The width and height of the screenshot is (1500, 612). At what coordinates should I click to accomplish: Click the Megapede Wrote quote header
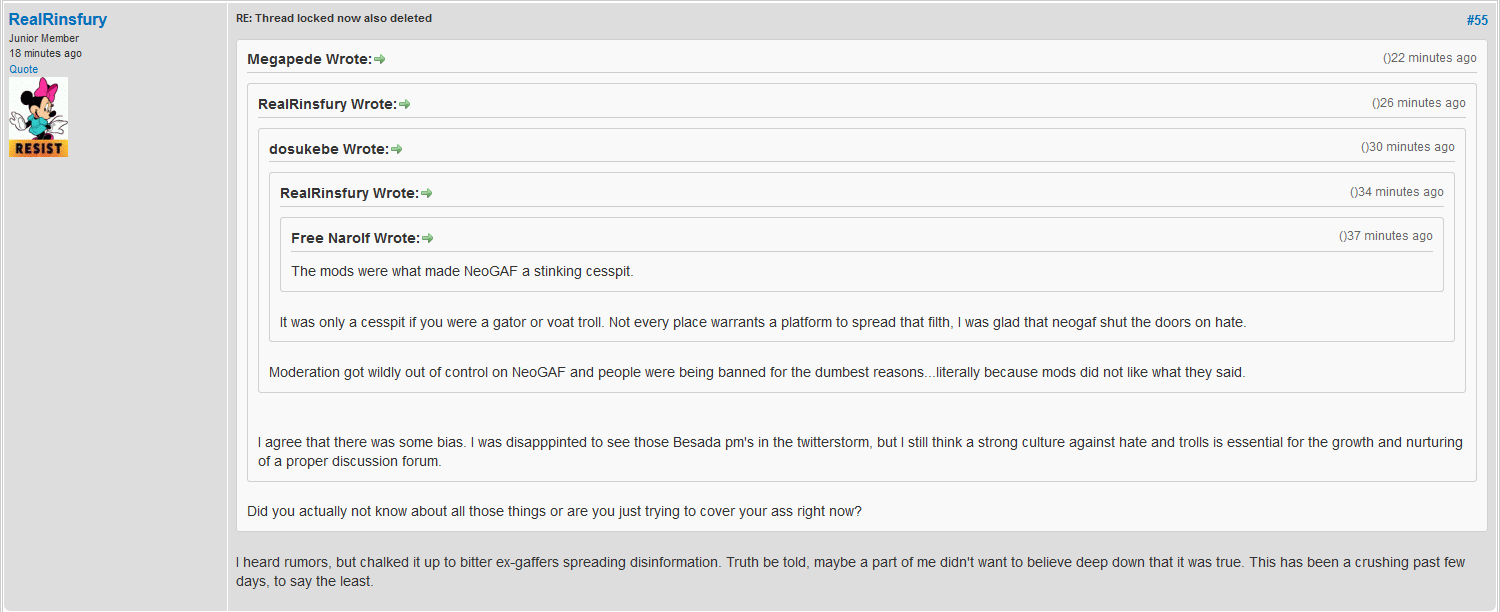coord(309,59)
